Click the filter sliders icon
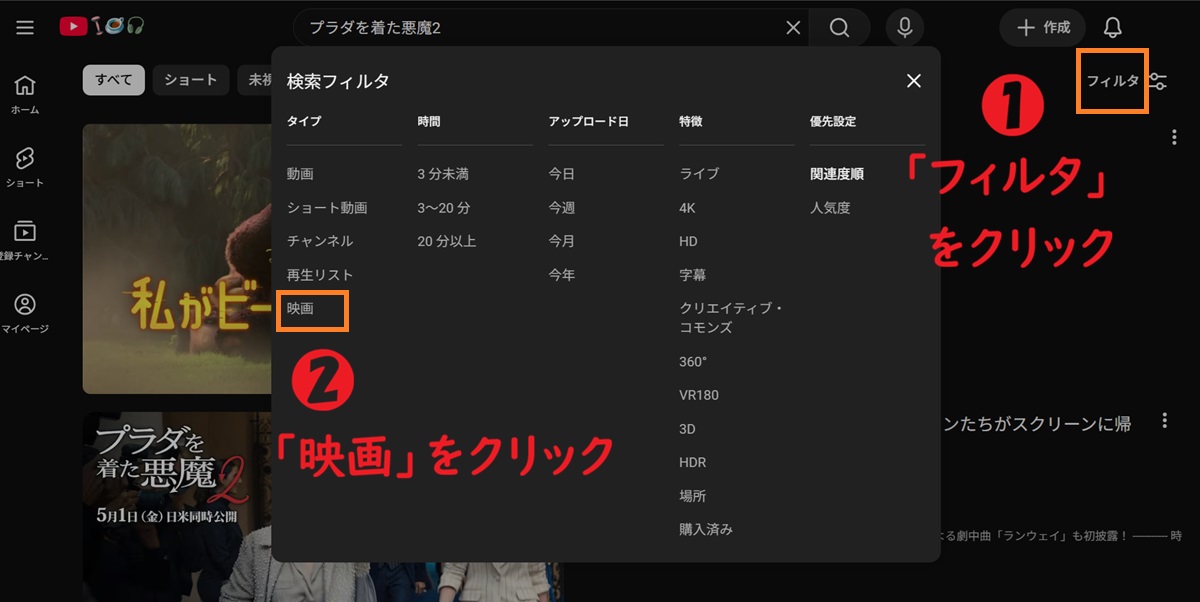The width and height of the screenshot is (1200, 602). coord(1158,81)
